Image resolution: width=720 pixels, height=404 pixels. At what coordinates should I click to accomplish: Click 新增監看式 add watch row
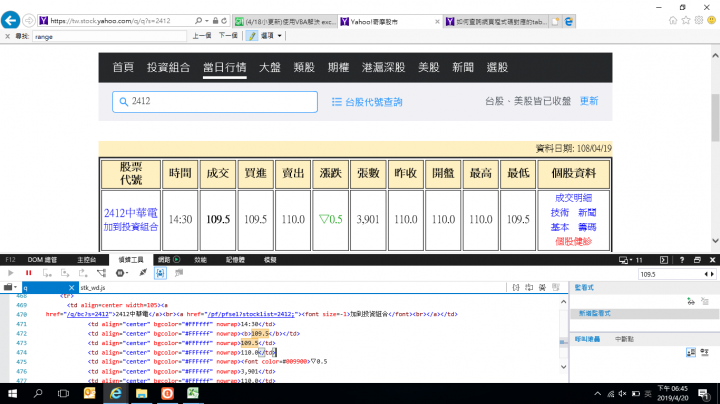pyautogui.click(x=644, y=314)
